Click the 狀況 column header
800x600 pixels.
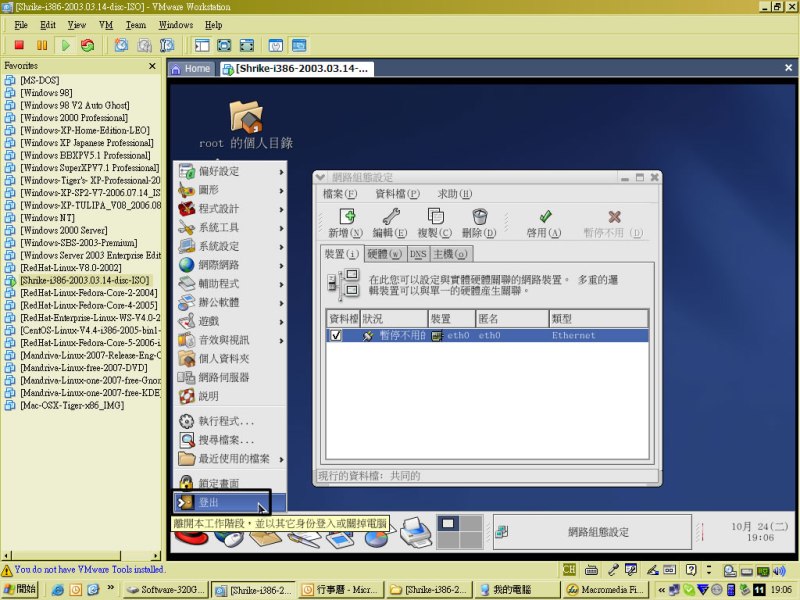[394, 319]
